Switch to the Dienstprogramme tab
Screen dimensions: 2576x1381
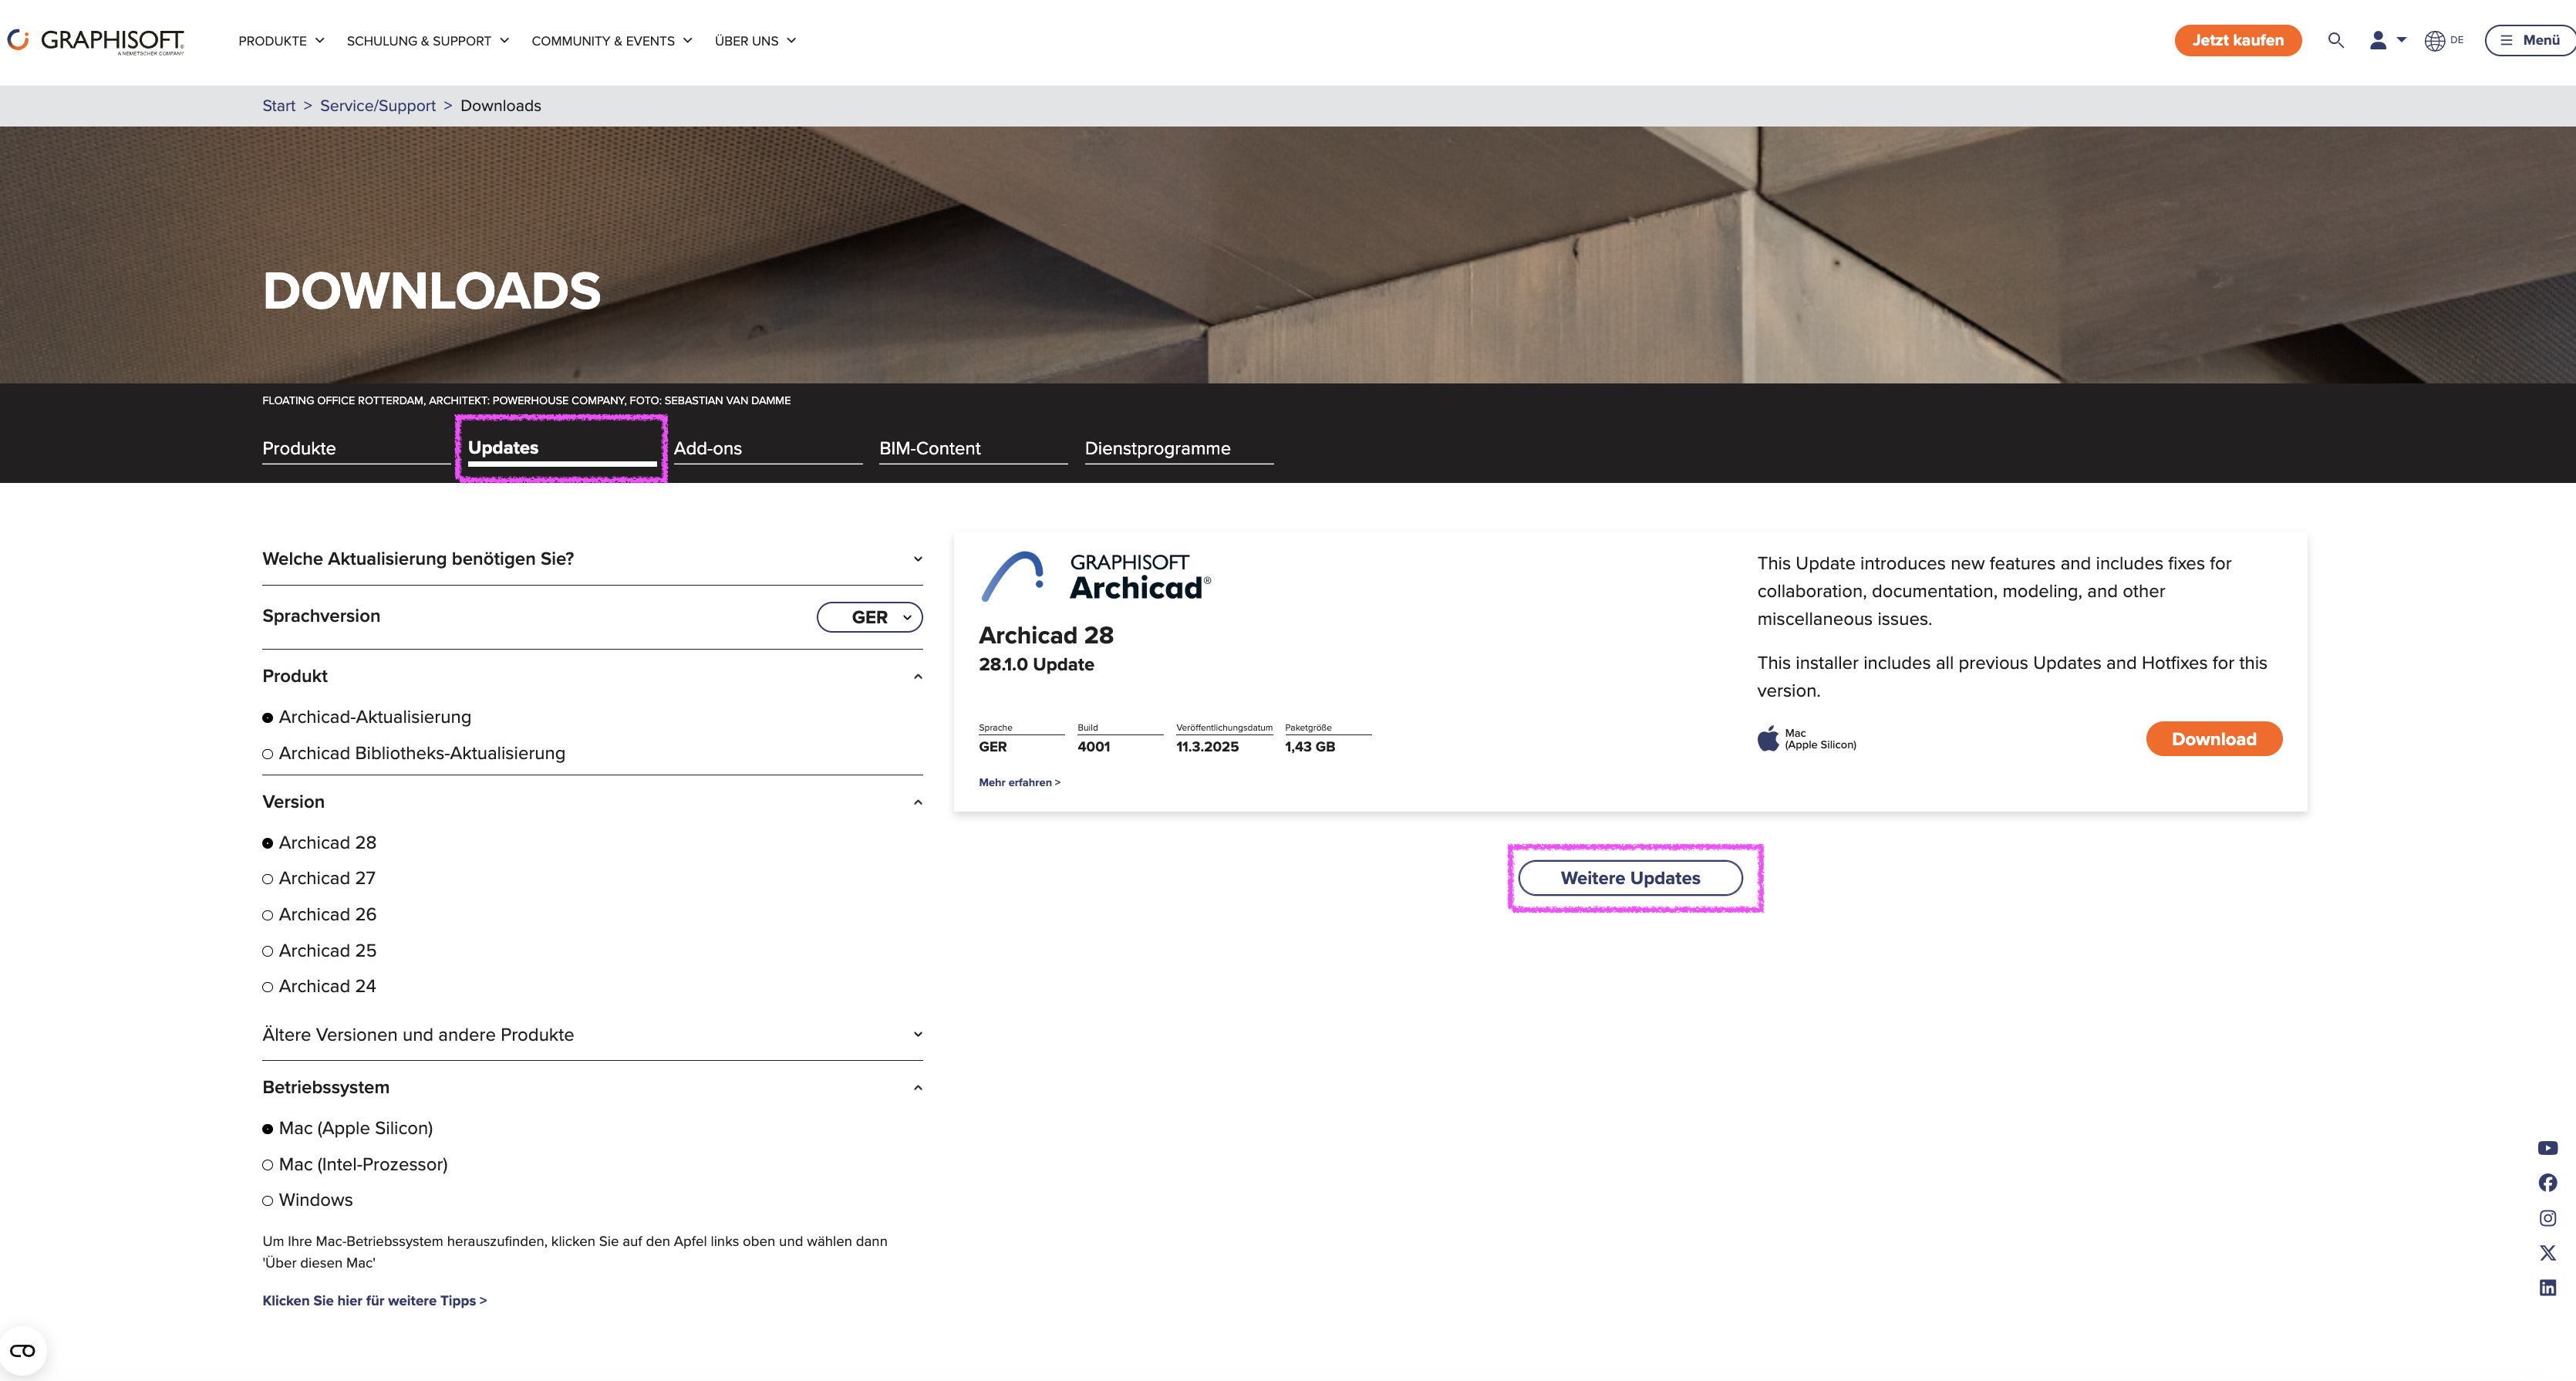point(1179,449)
